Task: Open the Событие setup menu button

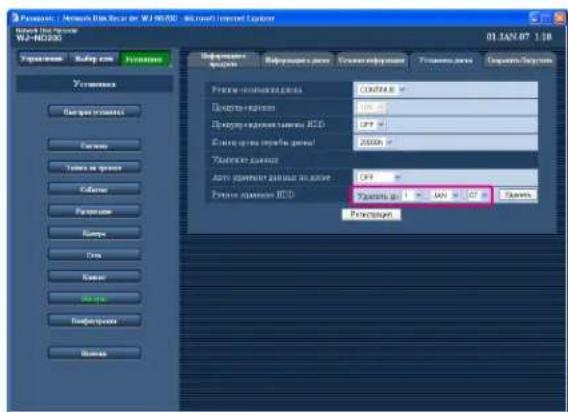Action: click(x=94, y=190)
